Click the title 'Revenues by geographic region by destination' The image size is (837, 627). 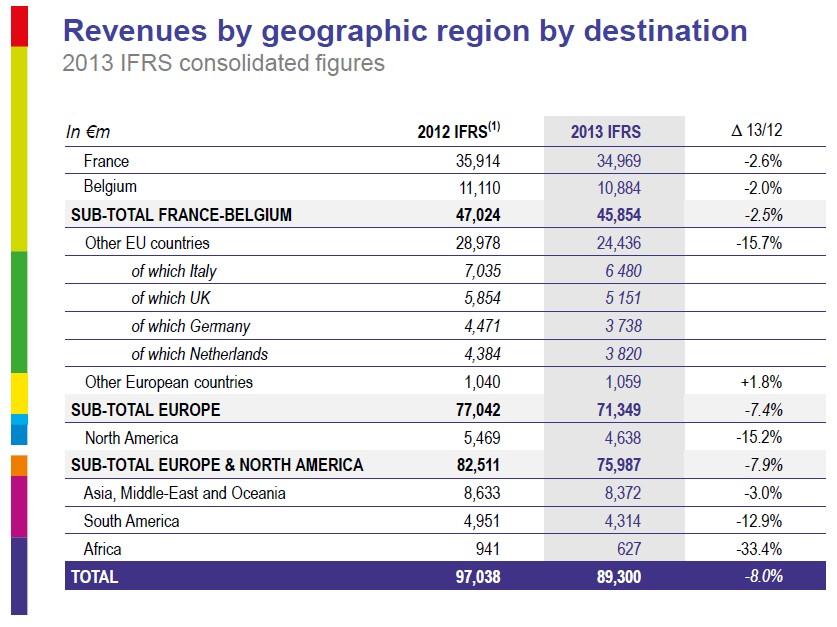(x=405, y=31)
